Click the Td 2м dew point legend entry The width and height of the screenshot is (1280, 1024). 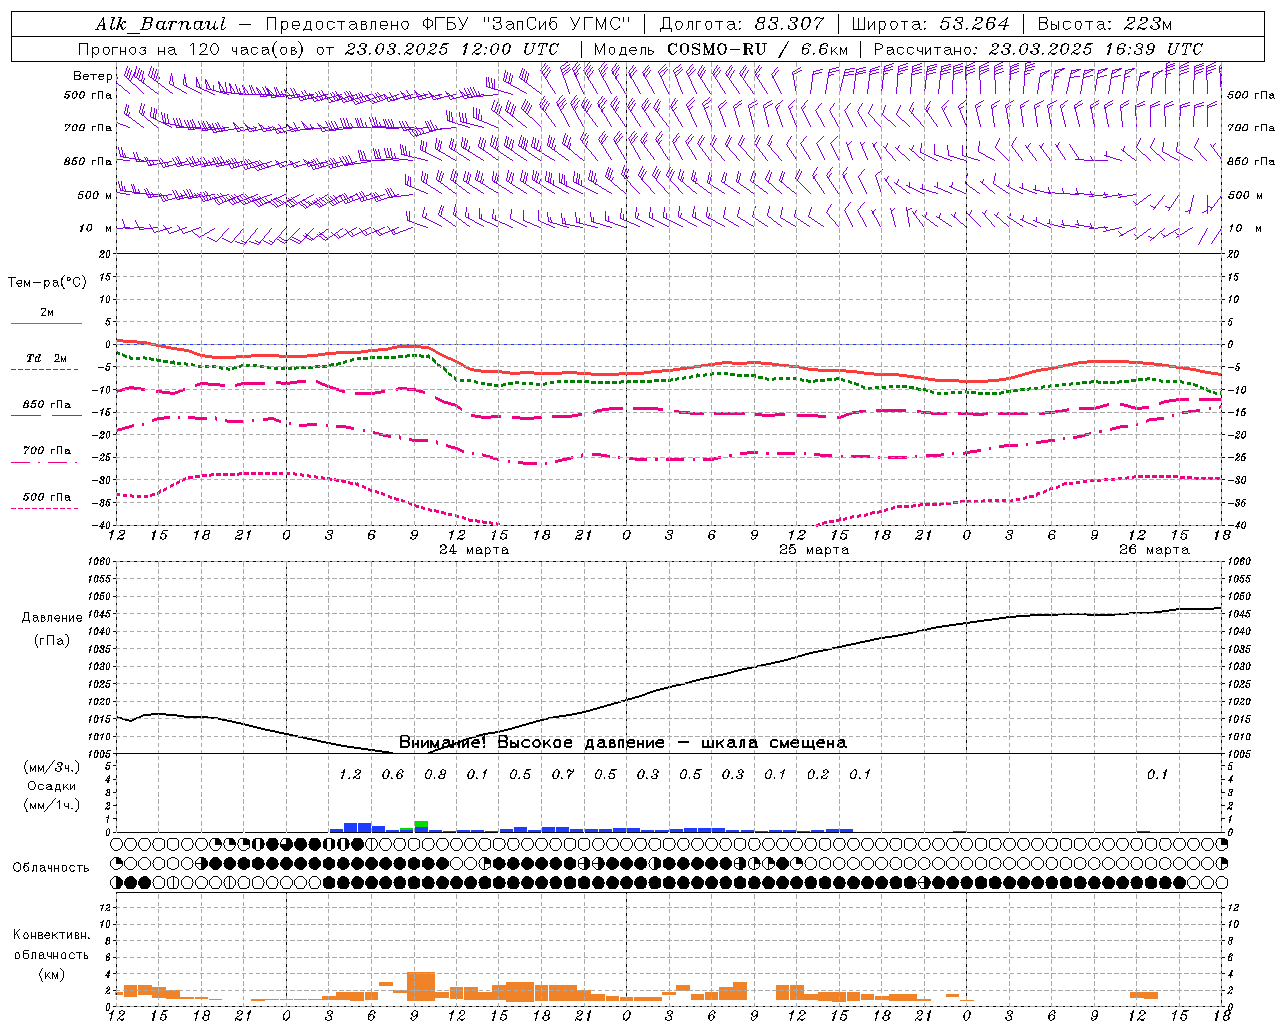pos(46,358)
